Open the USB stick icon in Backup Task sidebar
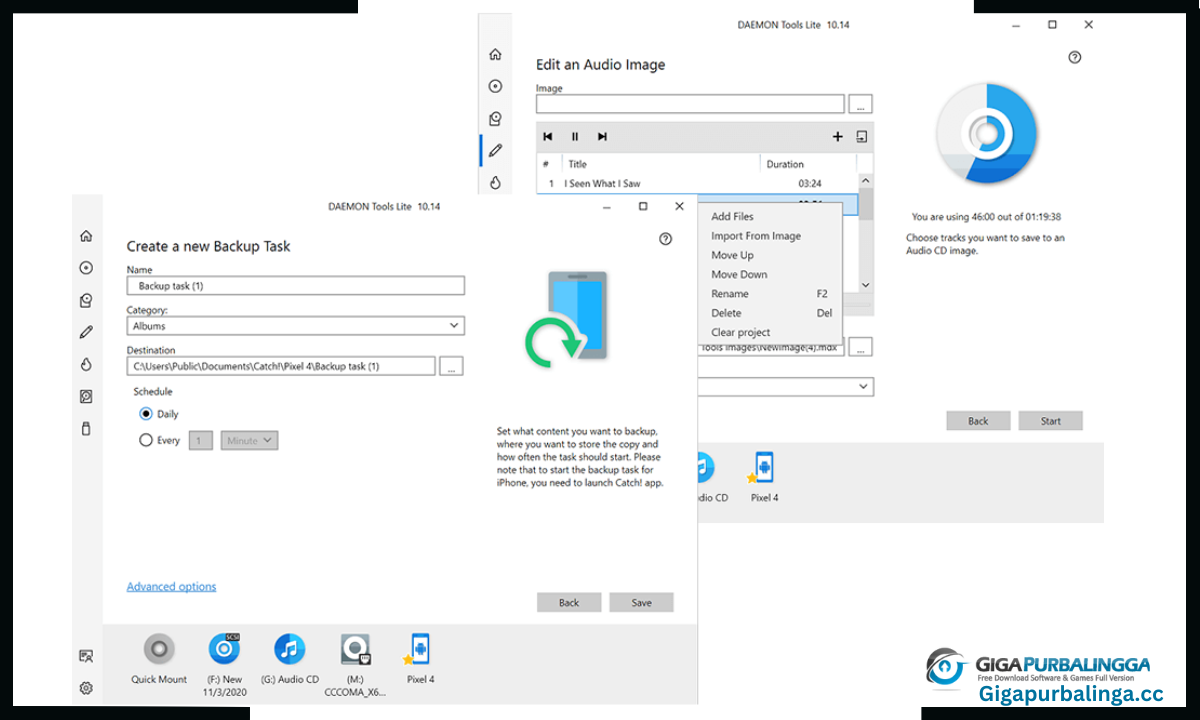 click(86, 428)
